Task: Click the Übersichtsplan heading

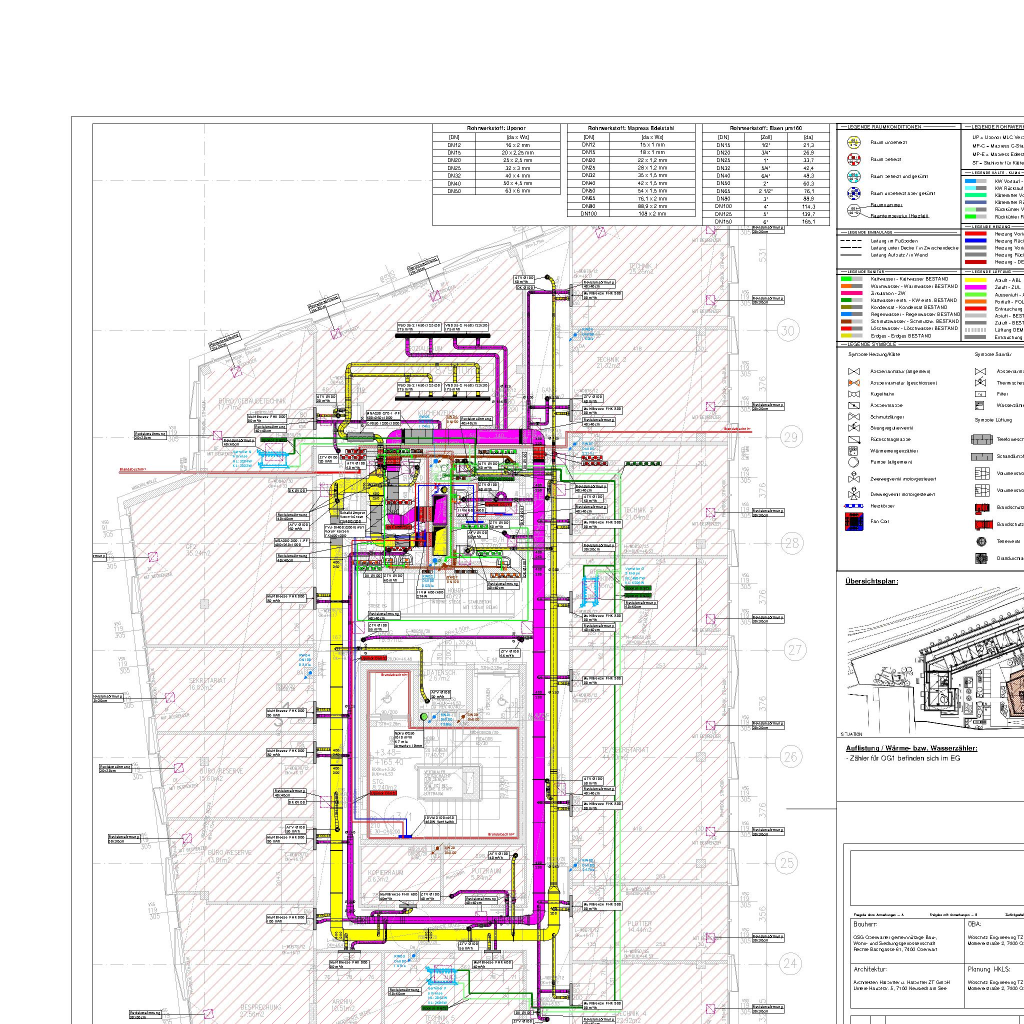Action: pyautogui.click(x=873, y=581)
